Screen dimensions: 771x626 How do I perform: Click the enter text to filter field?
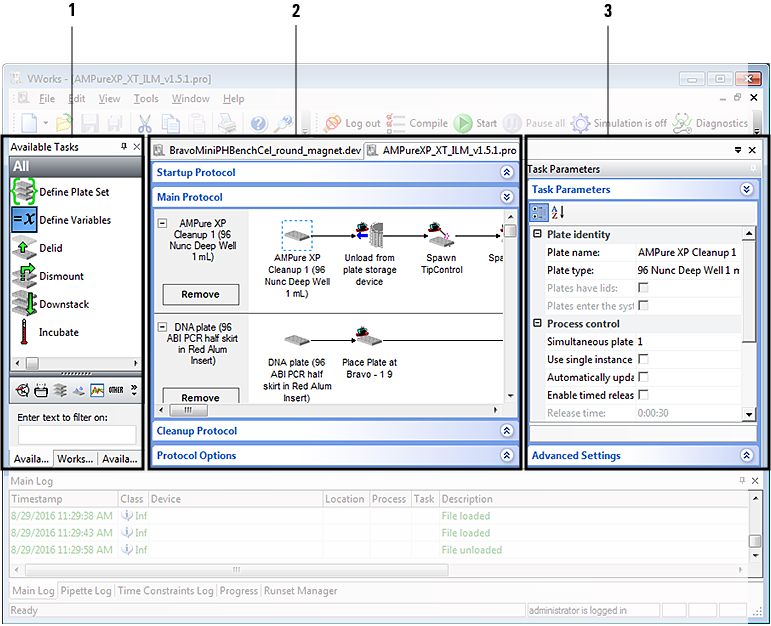77,435
